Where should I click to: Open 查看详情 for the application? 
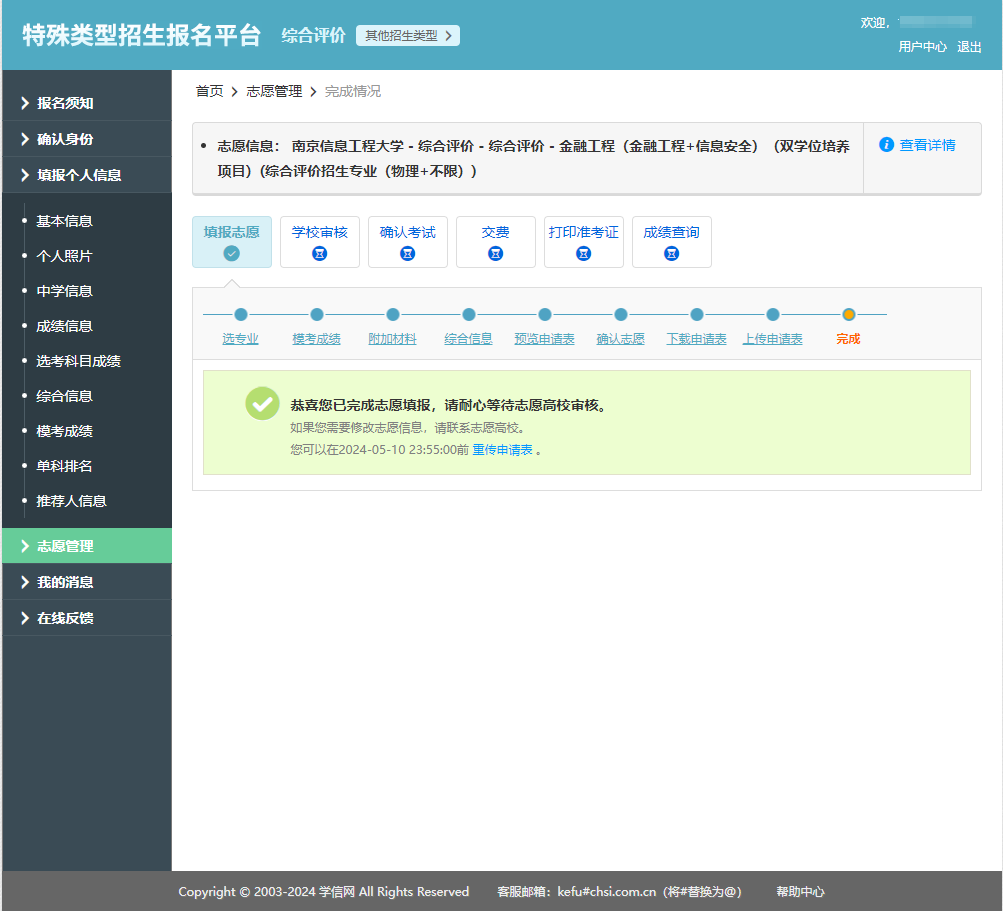(928, 145)
